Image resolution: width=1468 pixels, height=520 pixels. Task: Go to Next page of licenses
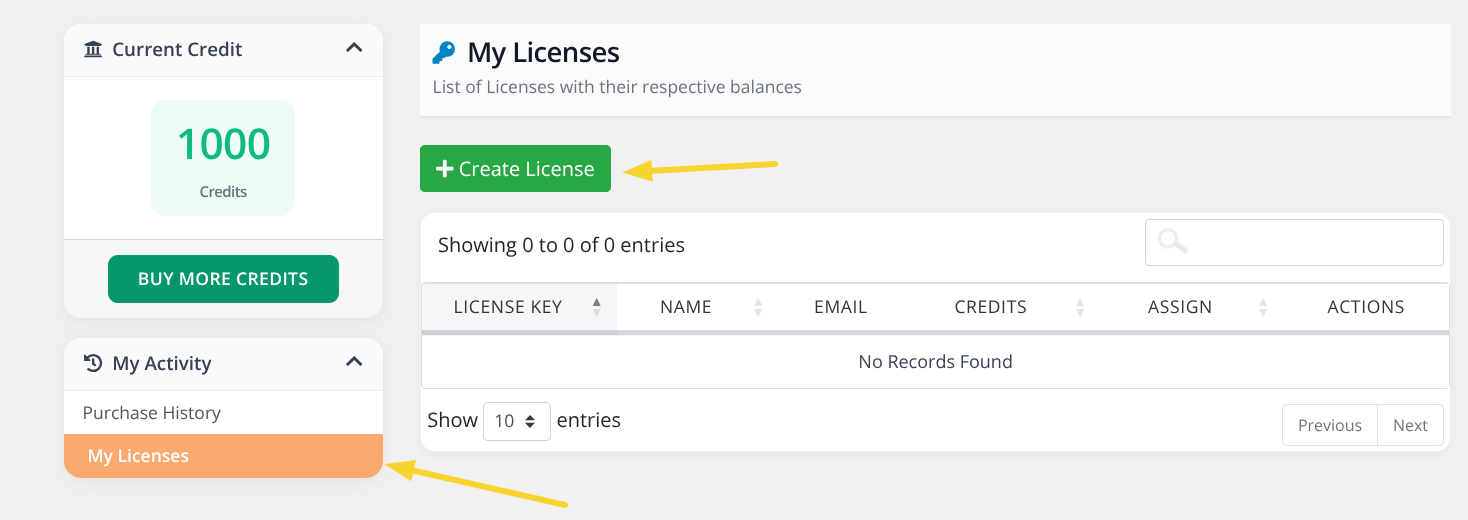pyautogui.click(x=1410, y=425)
